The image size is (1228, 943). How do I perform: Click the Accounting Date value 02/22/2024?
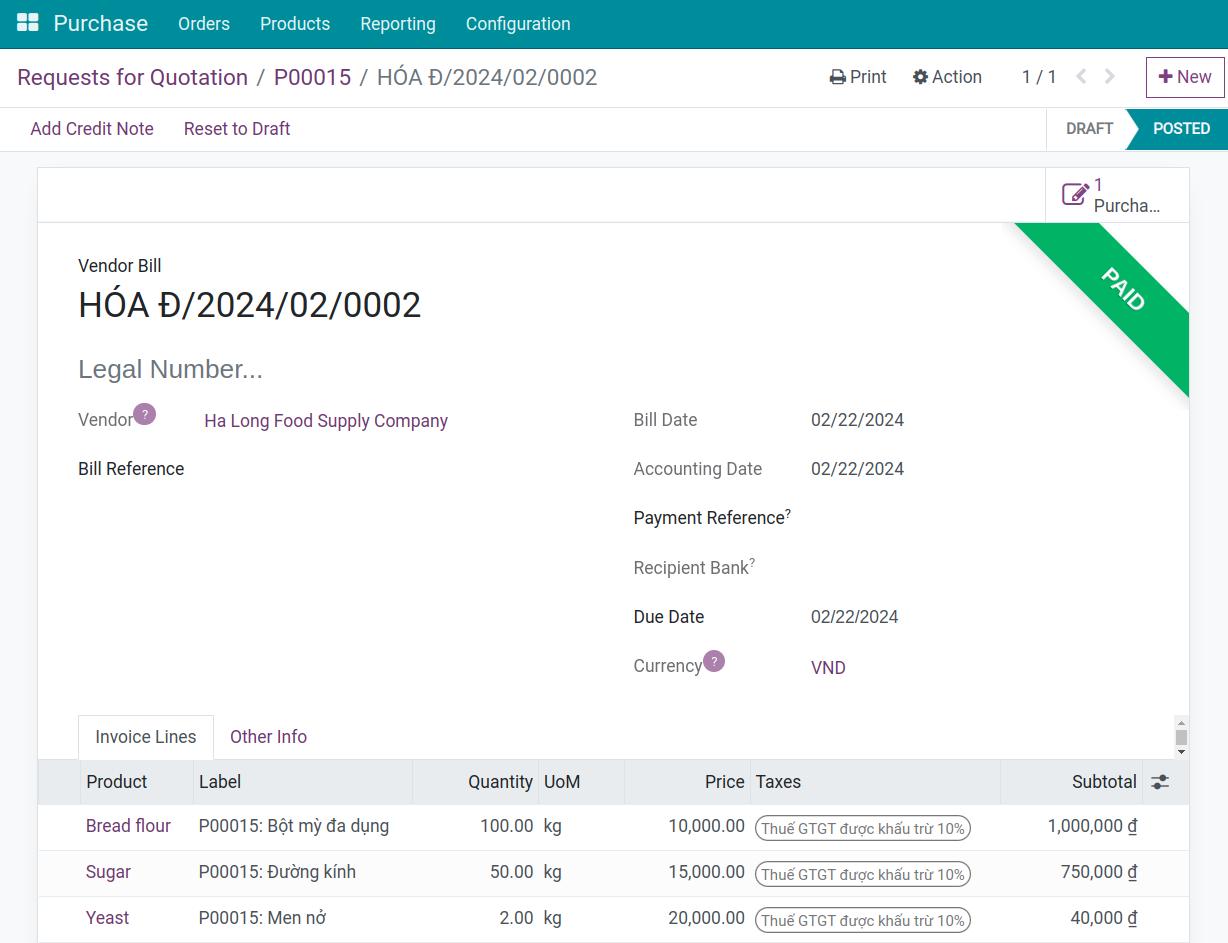pos(857,469)
